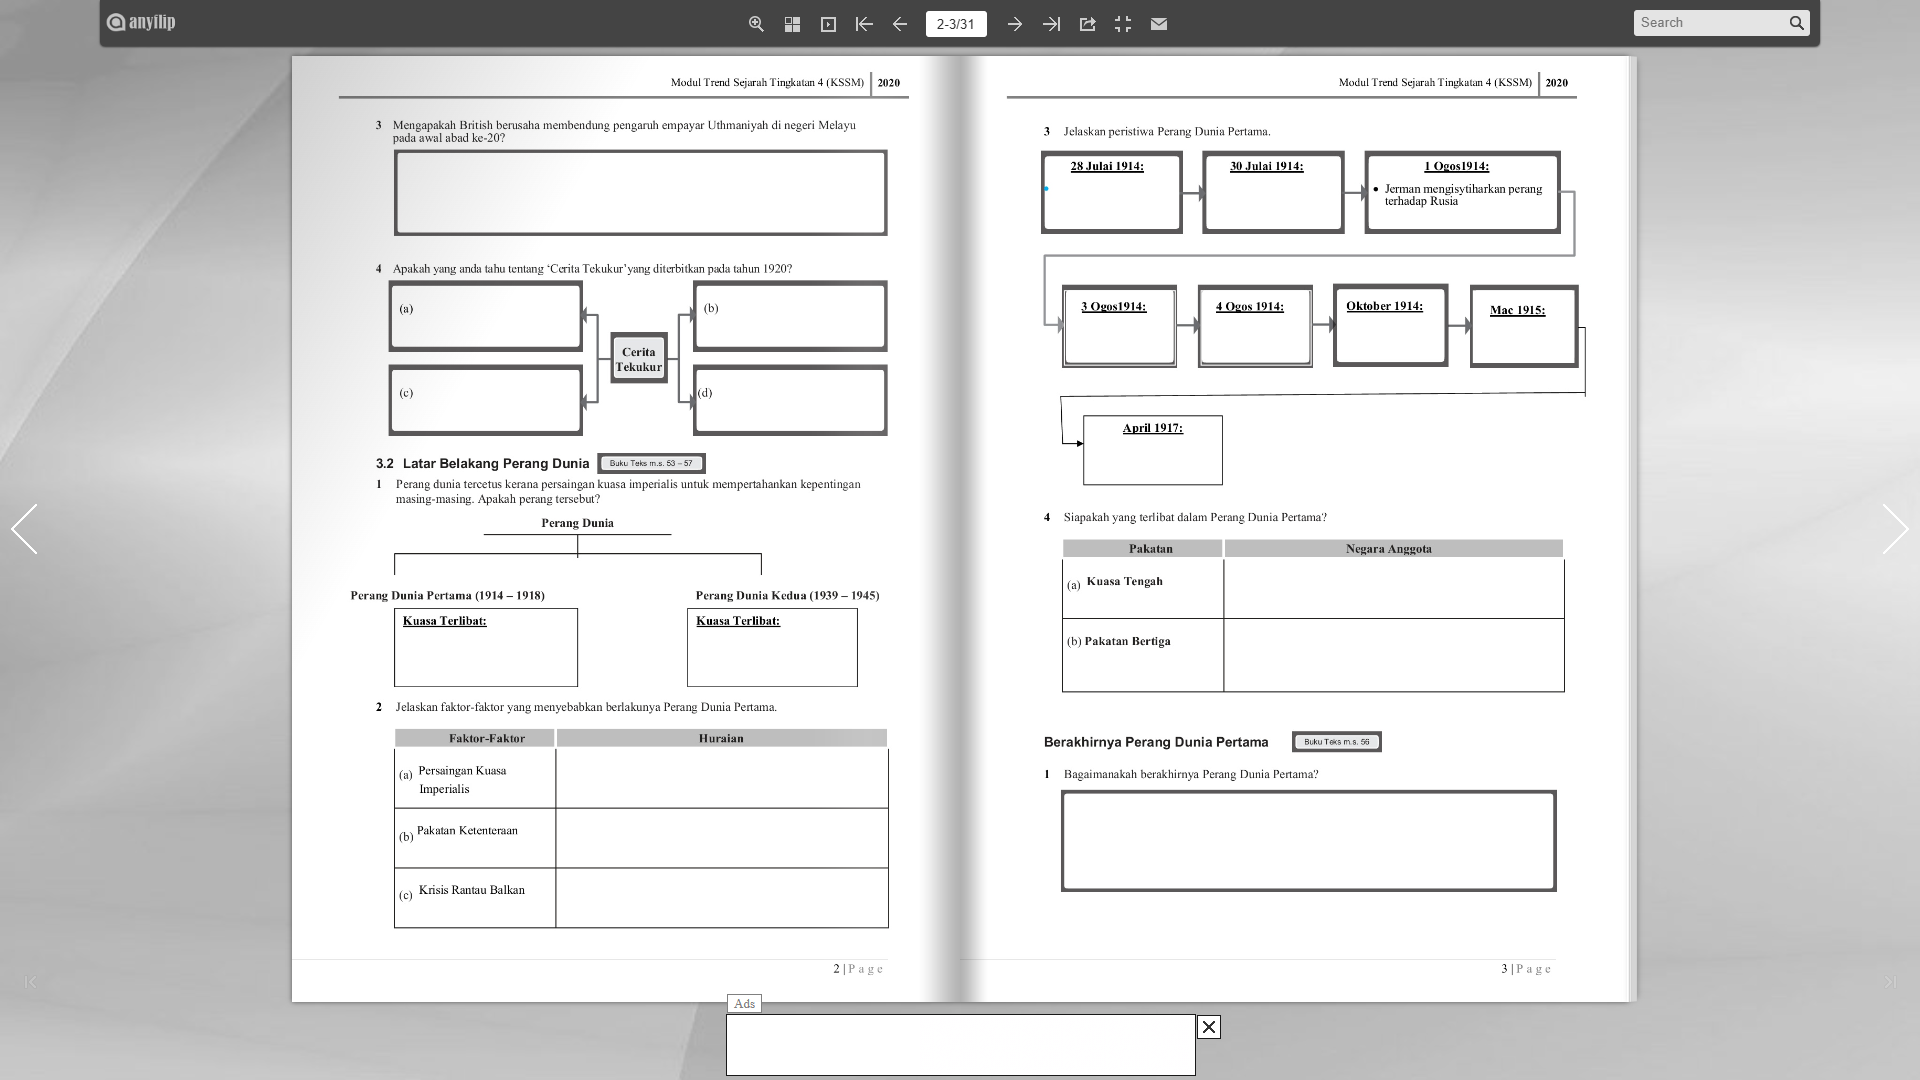
Task: Click the page number field 2-3/31
Action: 956,24
